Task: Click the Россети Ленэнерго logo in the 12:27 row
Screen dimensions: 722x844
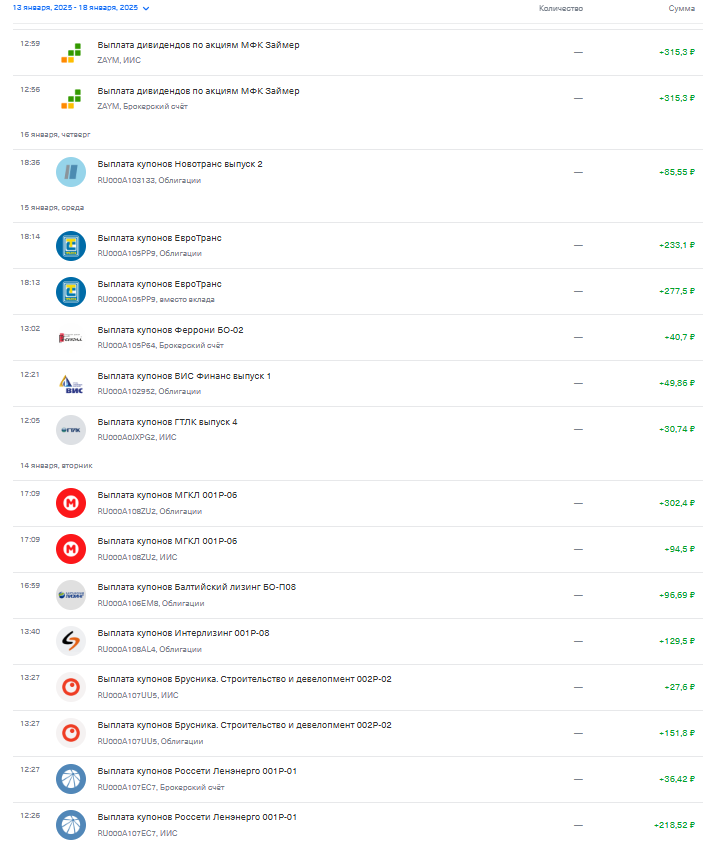Action: 71,779
